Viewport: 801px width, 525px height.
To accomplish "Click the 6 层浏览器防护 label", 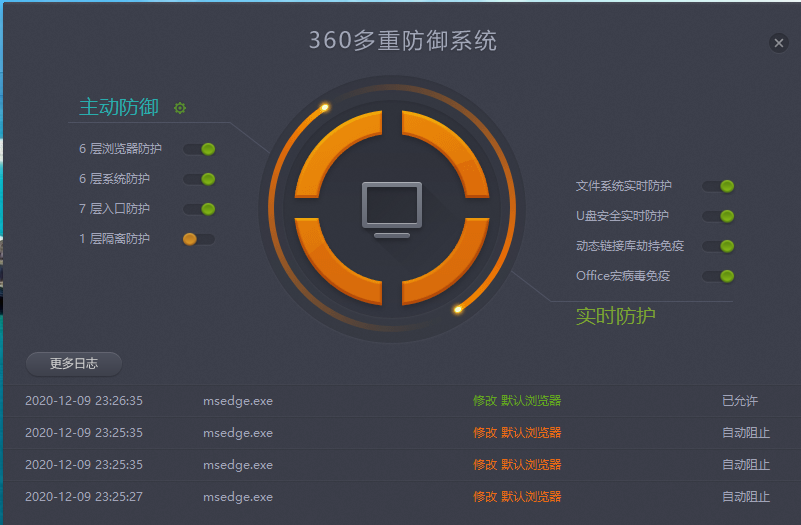I will [120, 149].
